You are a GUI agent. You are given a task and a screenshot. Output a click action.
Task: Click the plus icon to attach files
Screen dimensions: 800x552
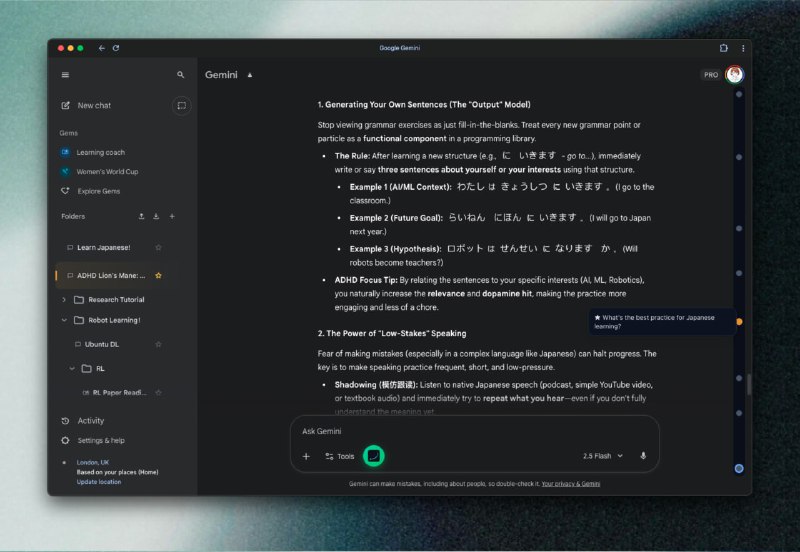306,456
